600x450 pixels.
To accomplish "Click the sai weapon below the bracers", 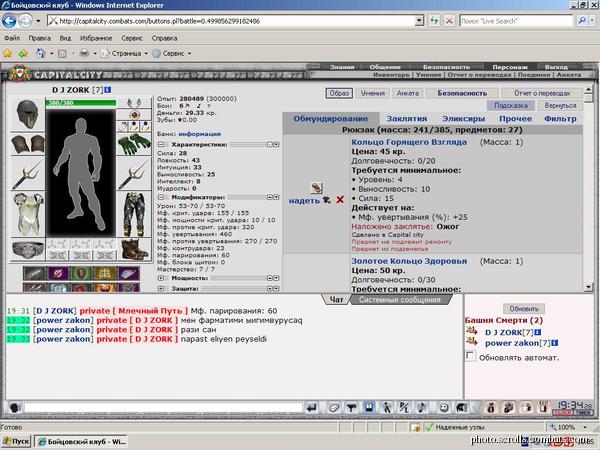I will click(x=28, y=174).
